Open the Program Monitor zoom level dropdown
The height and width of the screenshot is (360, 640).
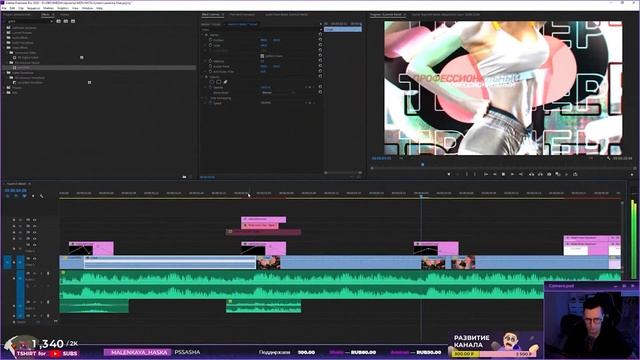(402, 158)
